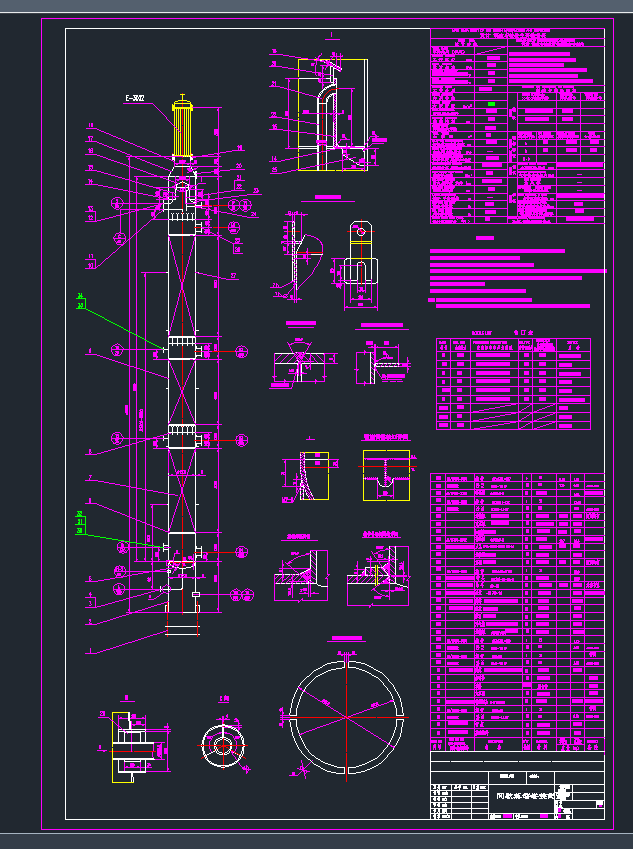Screen dimensions: 633x849
Task: Click the middle tray section of the column
Action: click(x=183, y=439)
